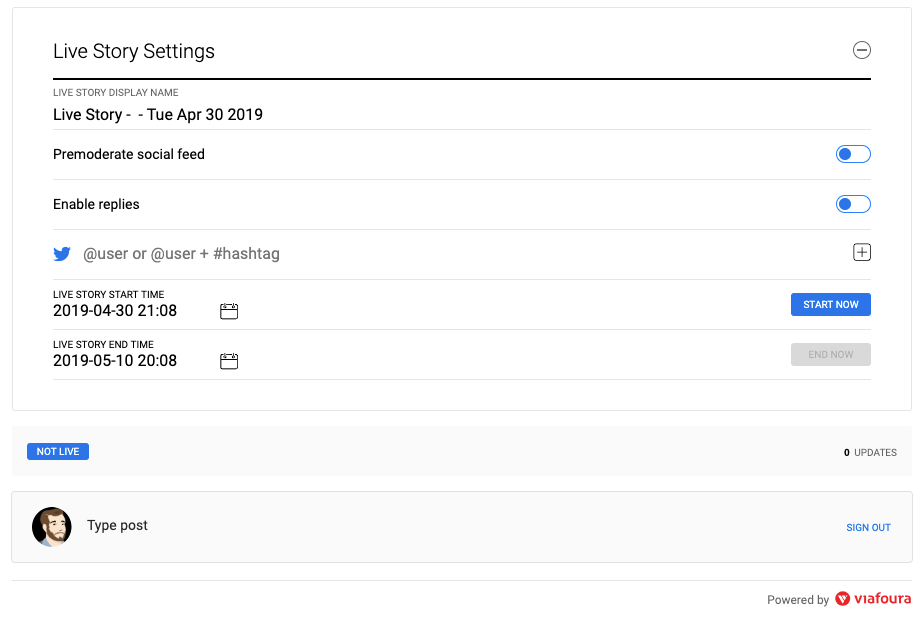Click the Live Story start time value
This screenshot has height=621, width=922.
point(115,311)
